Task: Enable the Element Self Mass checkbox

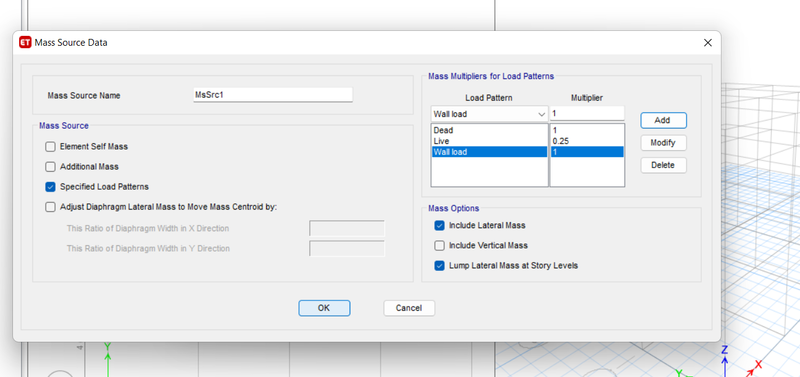Action: pyautogui.click(x=50, y=147)
